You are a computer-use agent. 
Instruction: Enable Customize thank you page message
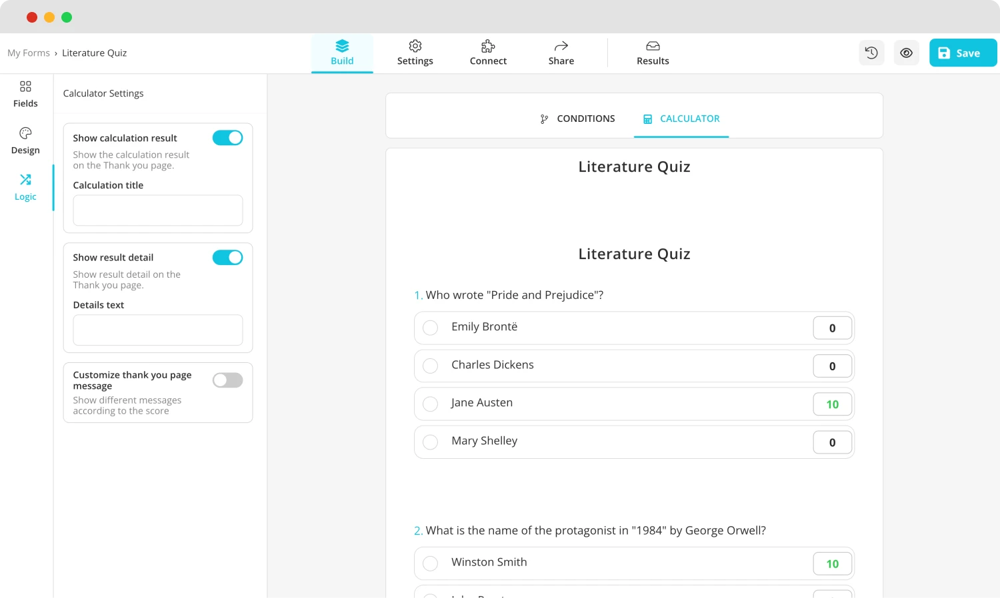[x=228, y=380]
